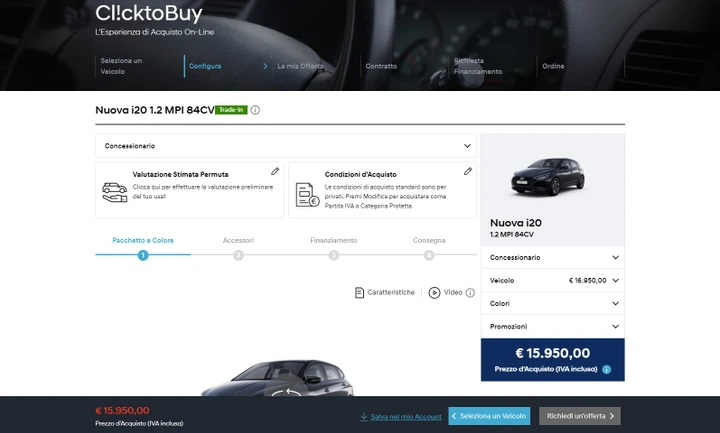This screenshot has height=433, width=720.
Task: Go to Seleziona un Veicolo step
Action: (121, 66)
